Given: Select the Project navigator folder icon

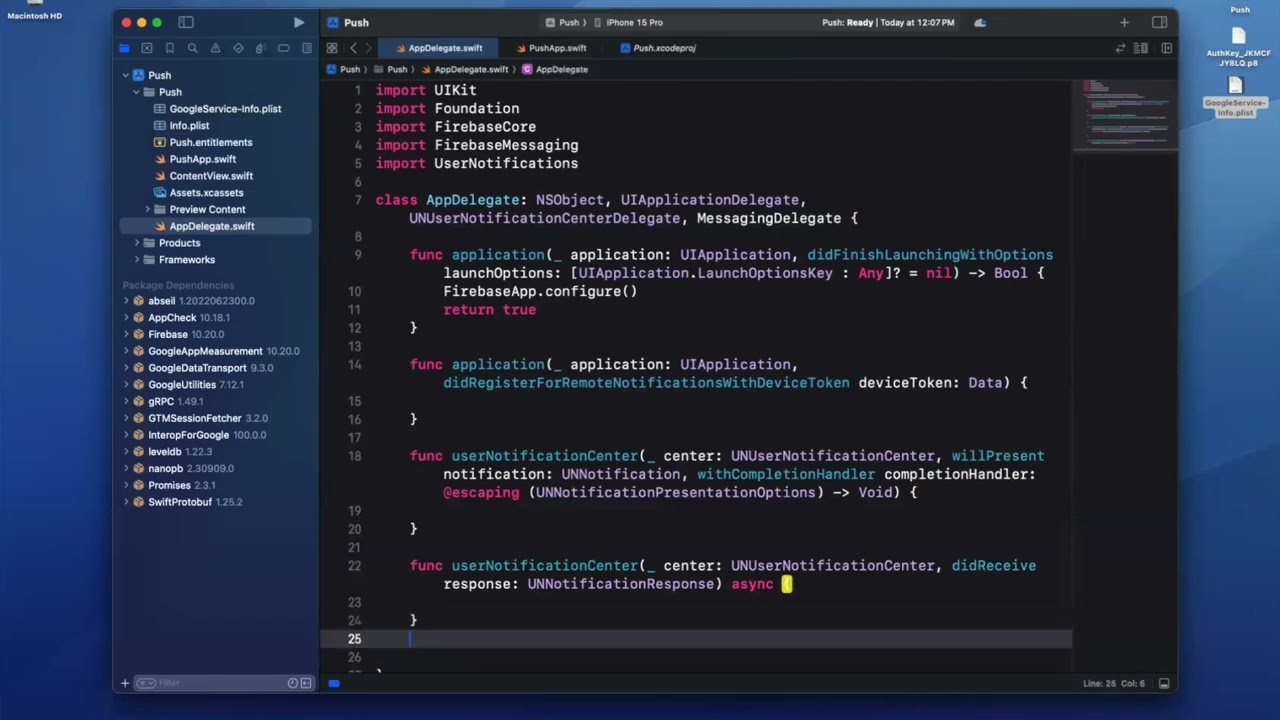Looking at the screenshot, I should pos(124,48).
